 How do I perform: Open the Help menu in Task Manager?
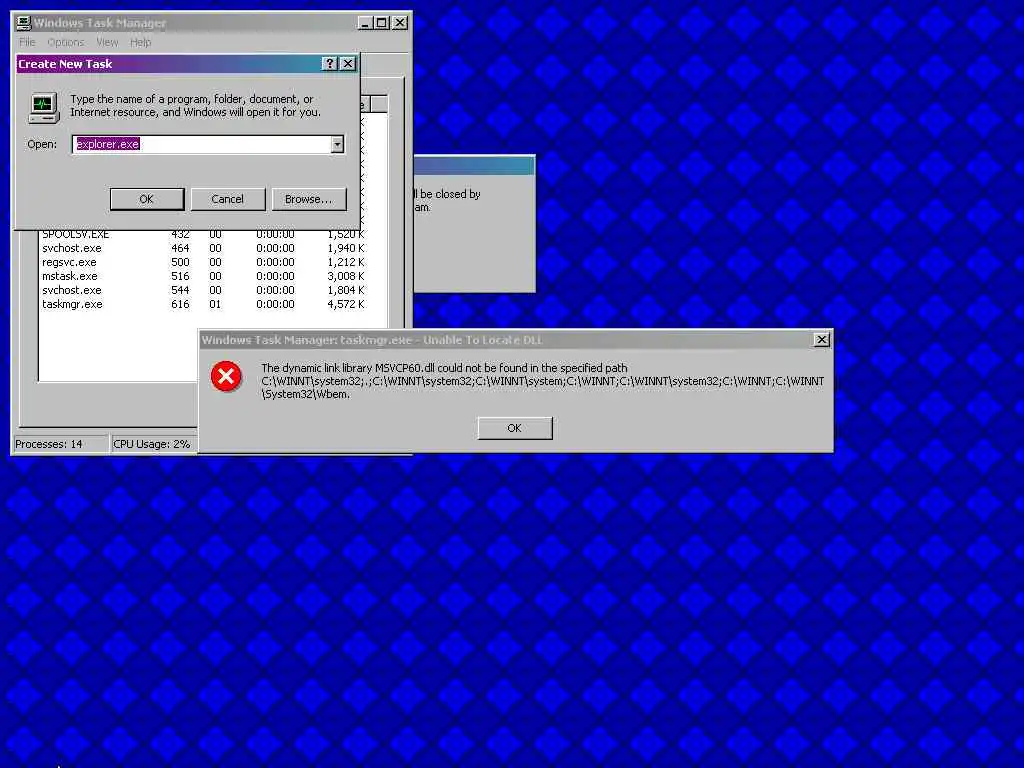pyautogui.click(x=140, y=42)
